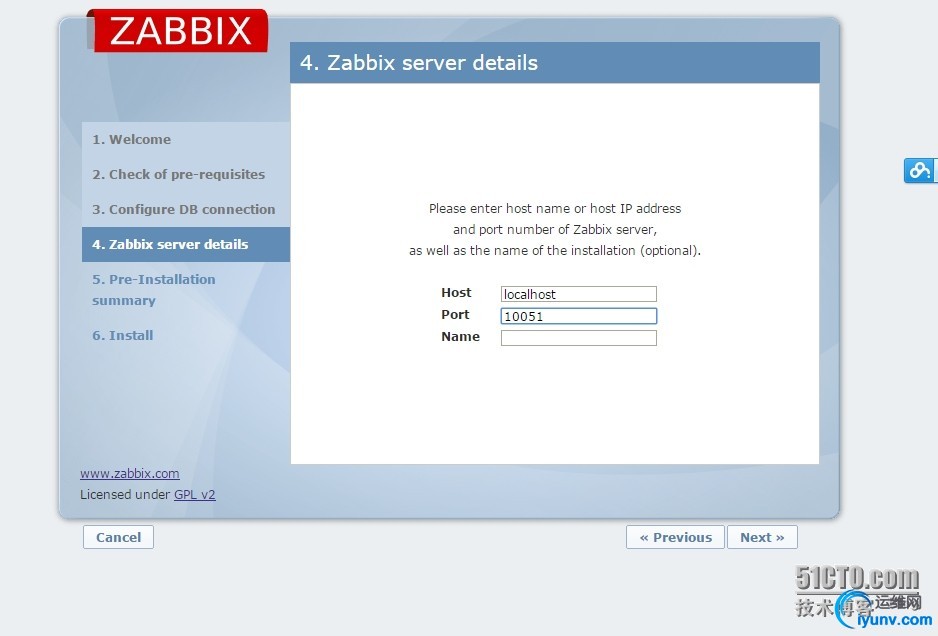Click the "and port number of Zabbix server" line
This screenshot has height=636, width=938.
555,230
